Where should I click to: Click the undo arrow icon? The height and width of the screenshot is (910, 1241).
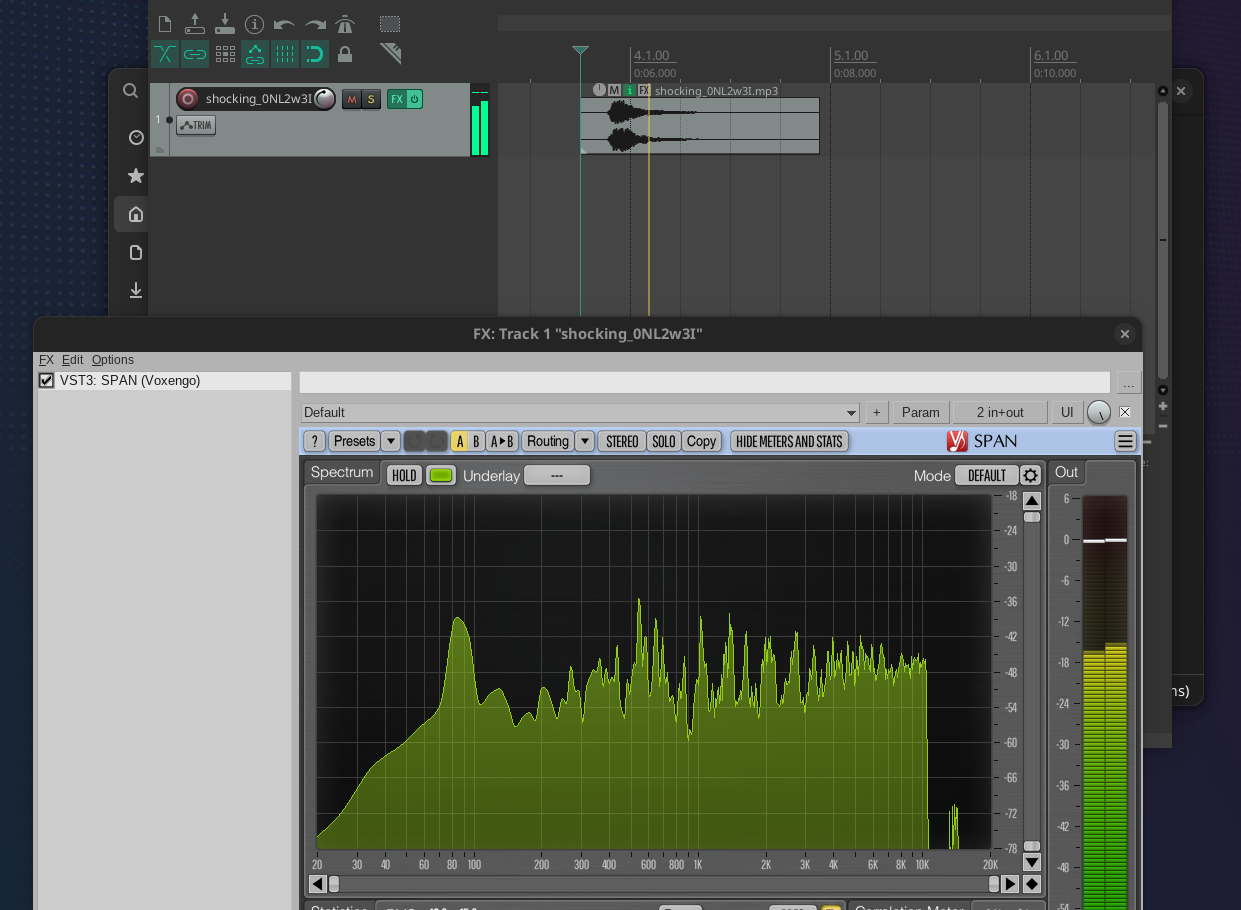point(284,24)
